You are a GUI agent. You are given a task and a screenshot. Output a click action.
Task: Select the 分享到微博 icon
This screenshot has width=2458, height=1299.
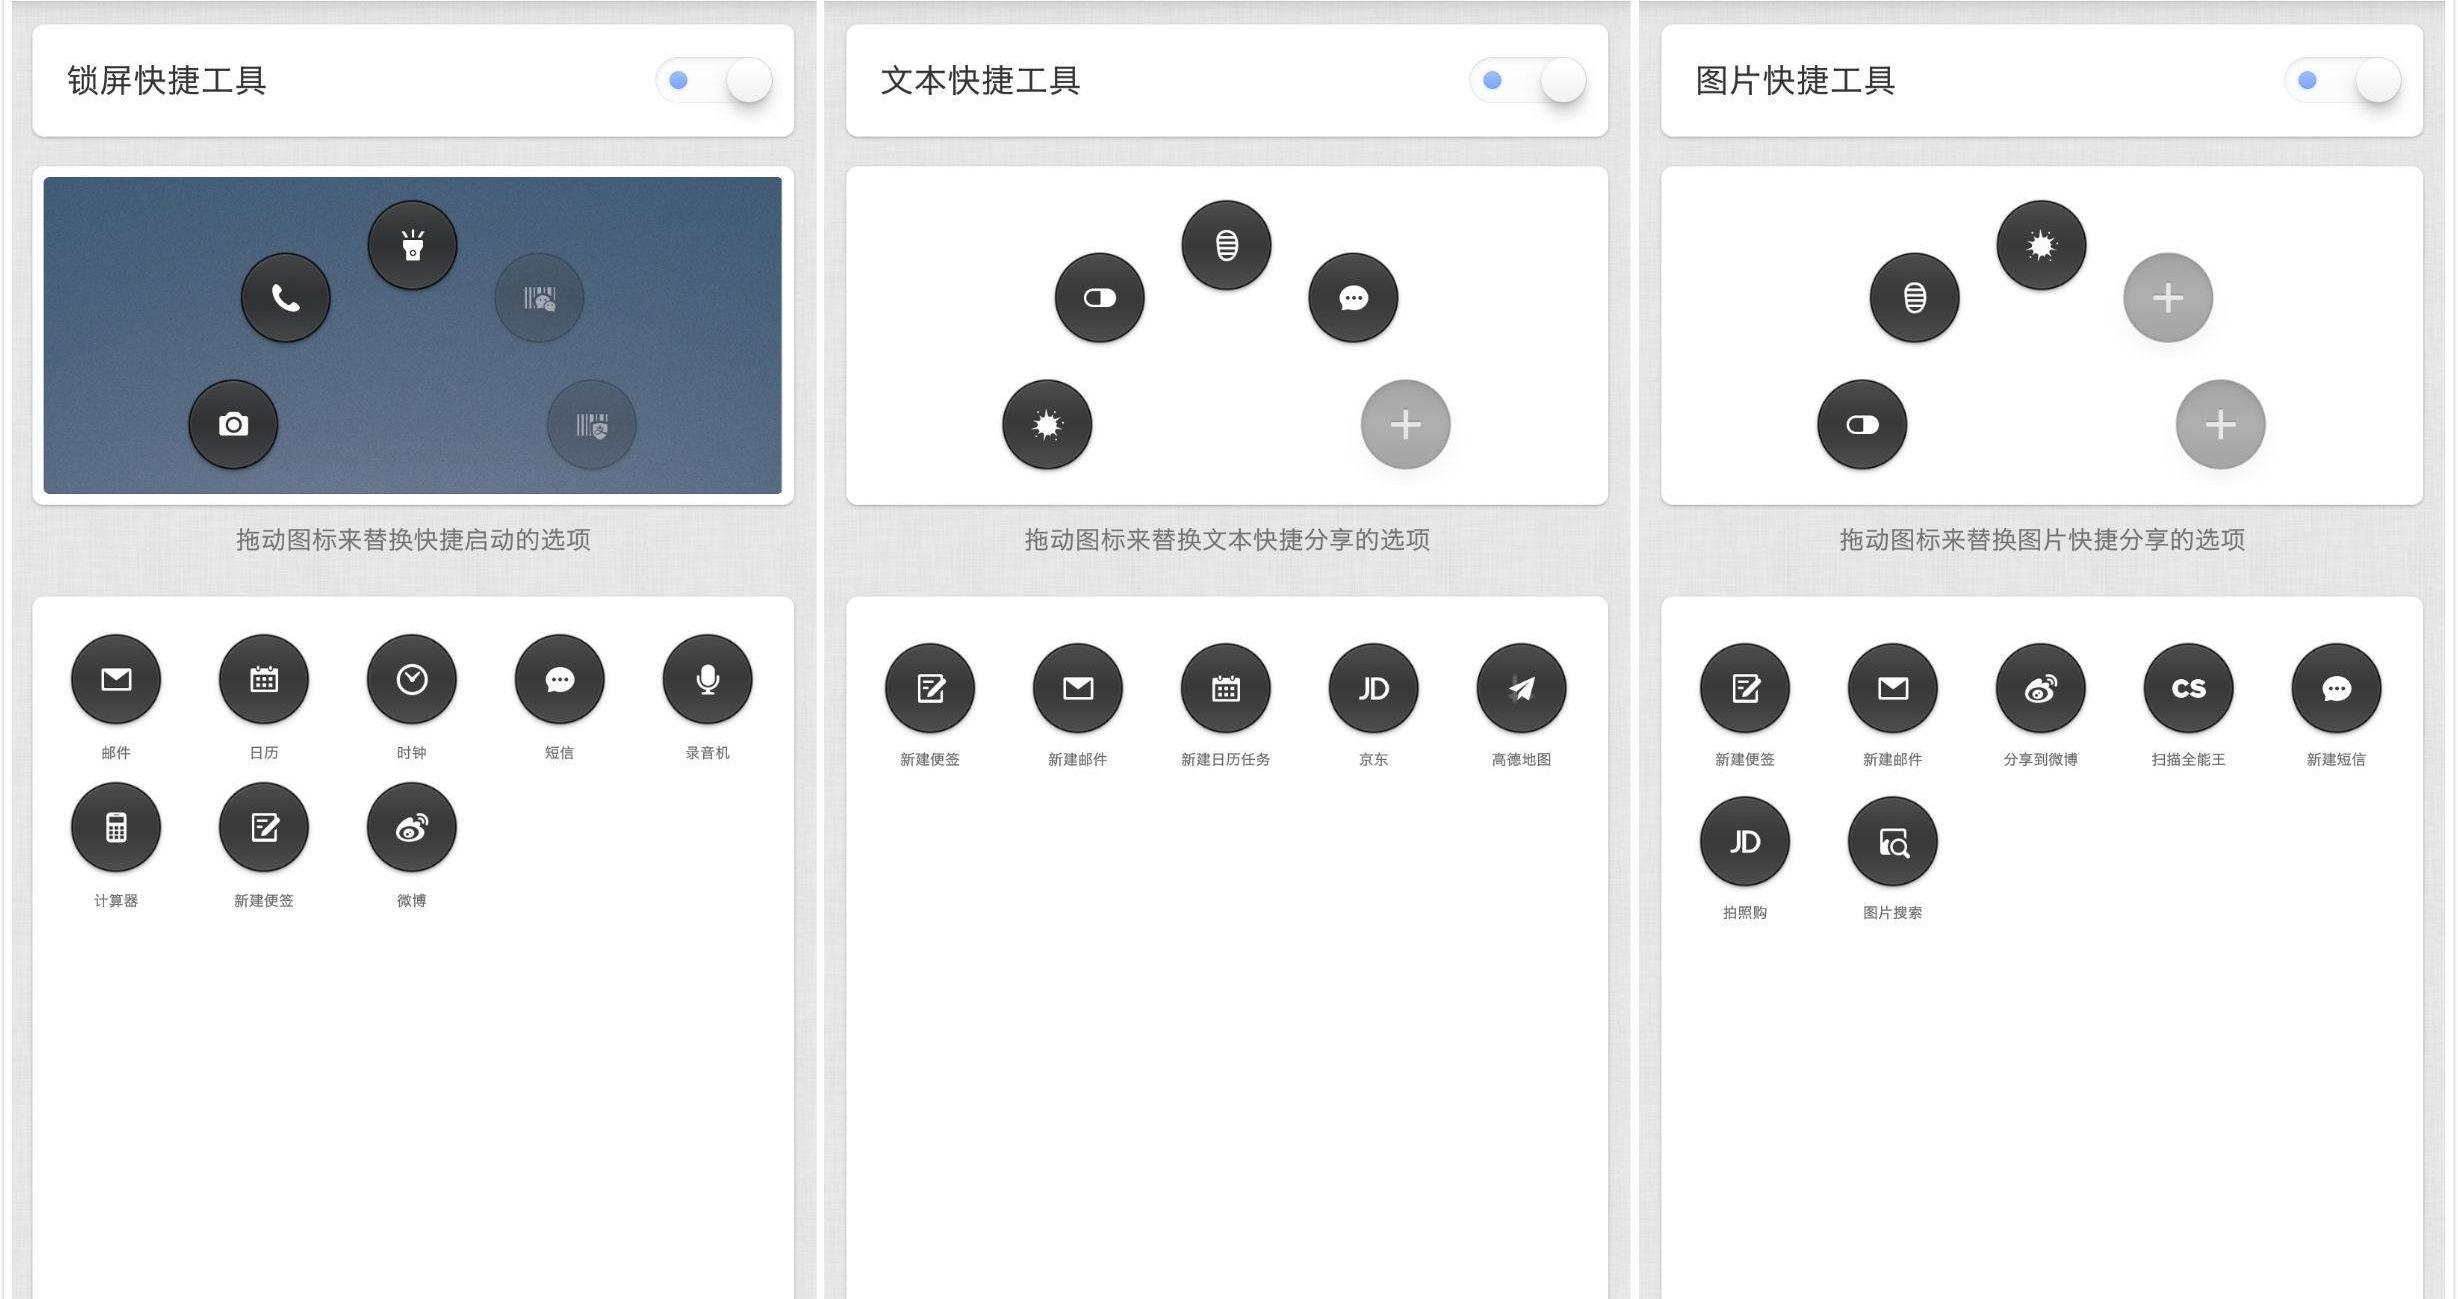2041,688
